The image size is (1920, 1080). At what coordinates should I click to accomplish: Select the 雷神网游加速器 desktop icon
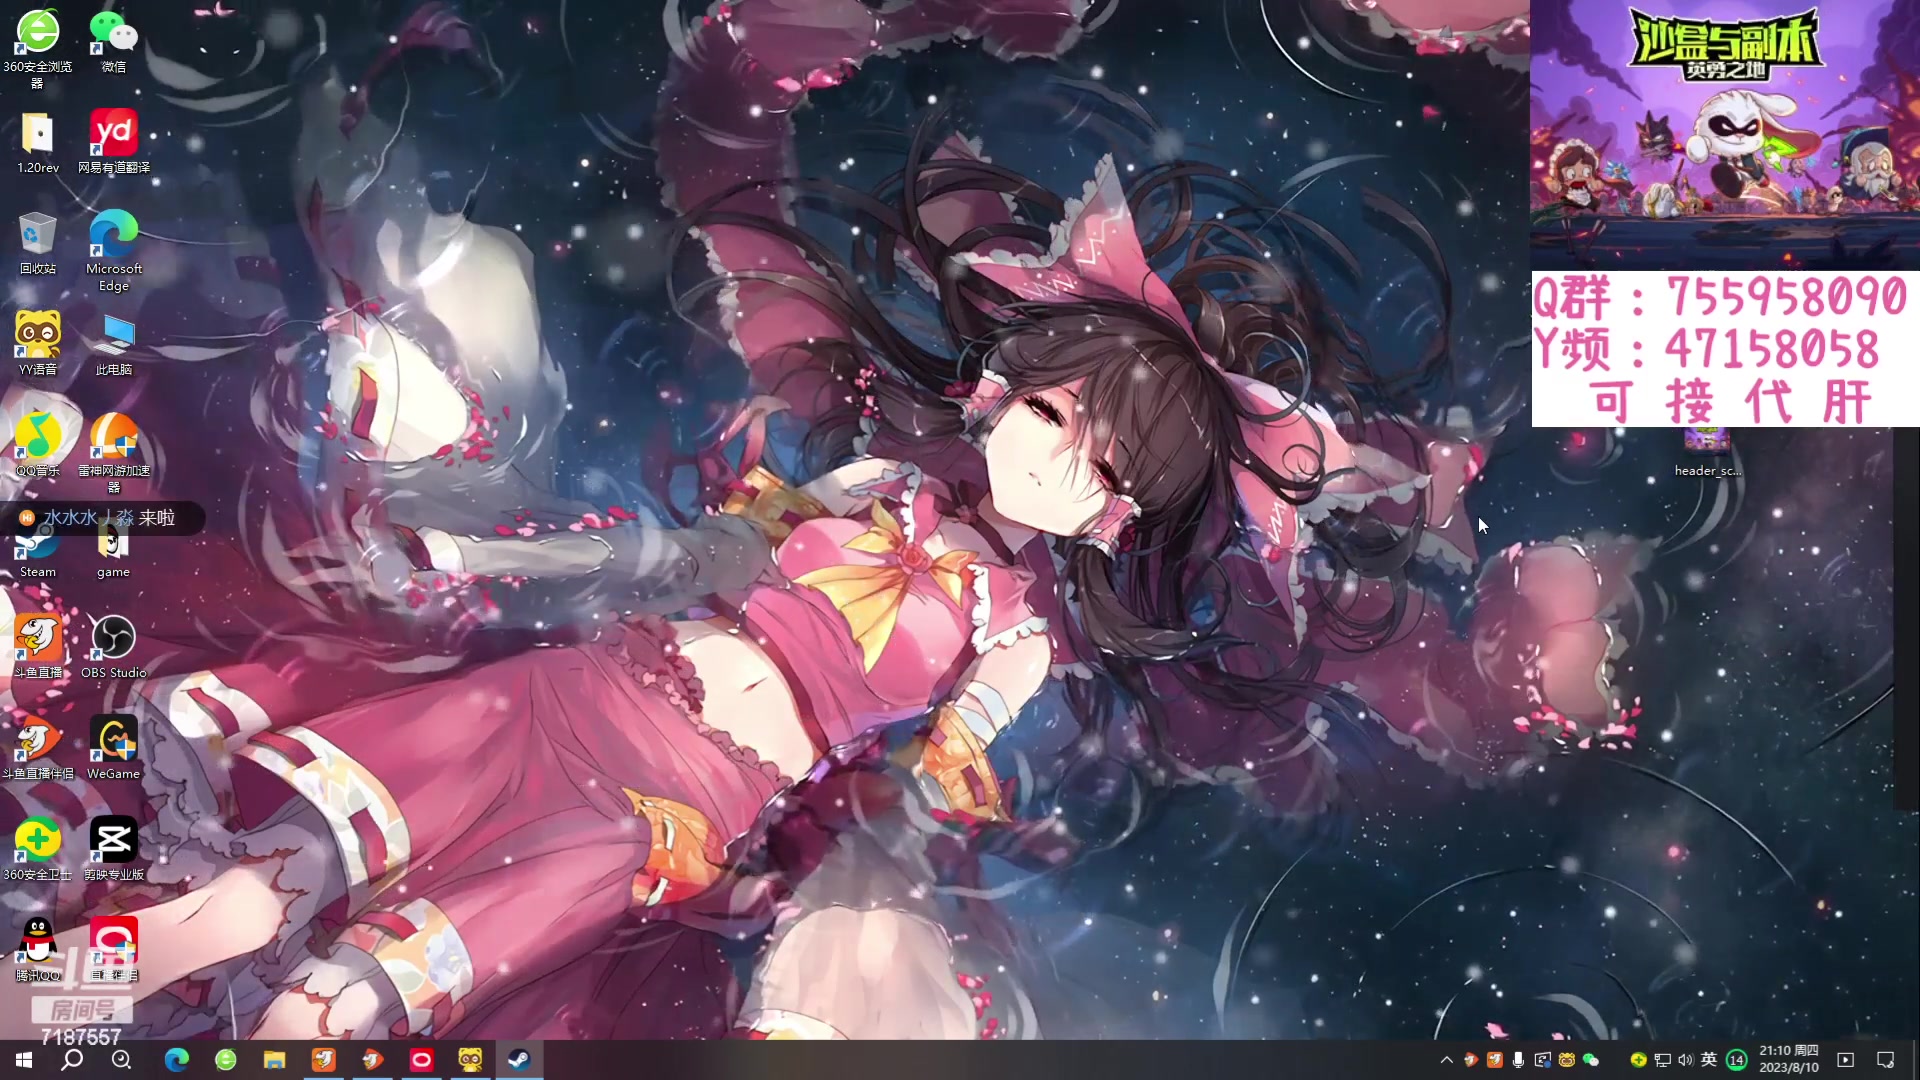[114, 452]
